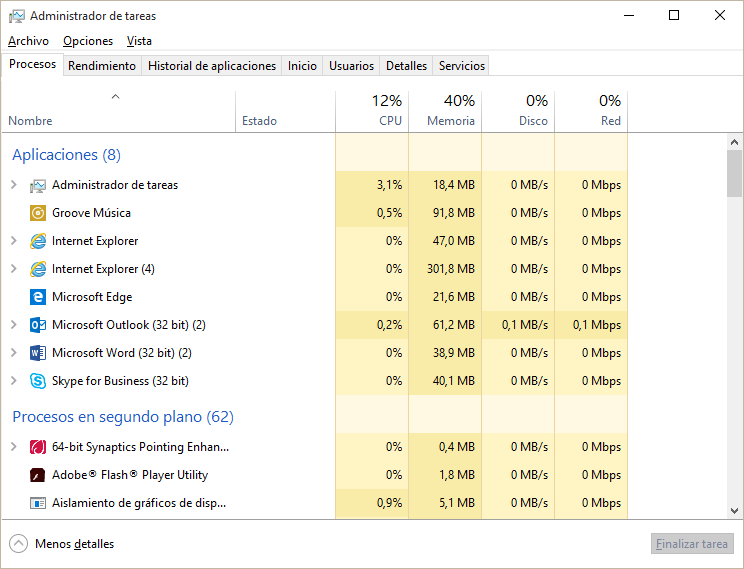The image size is (744, 569).
Task: Click the 0,1 Mbps network value
Action: point(597,325)
